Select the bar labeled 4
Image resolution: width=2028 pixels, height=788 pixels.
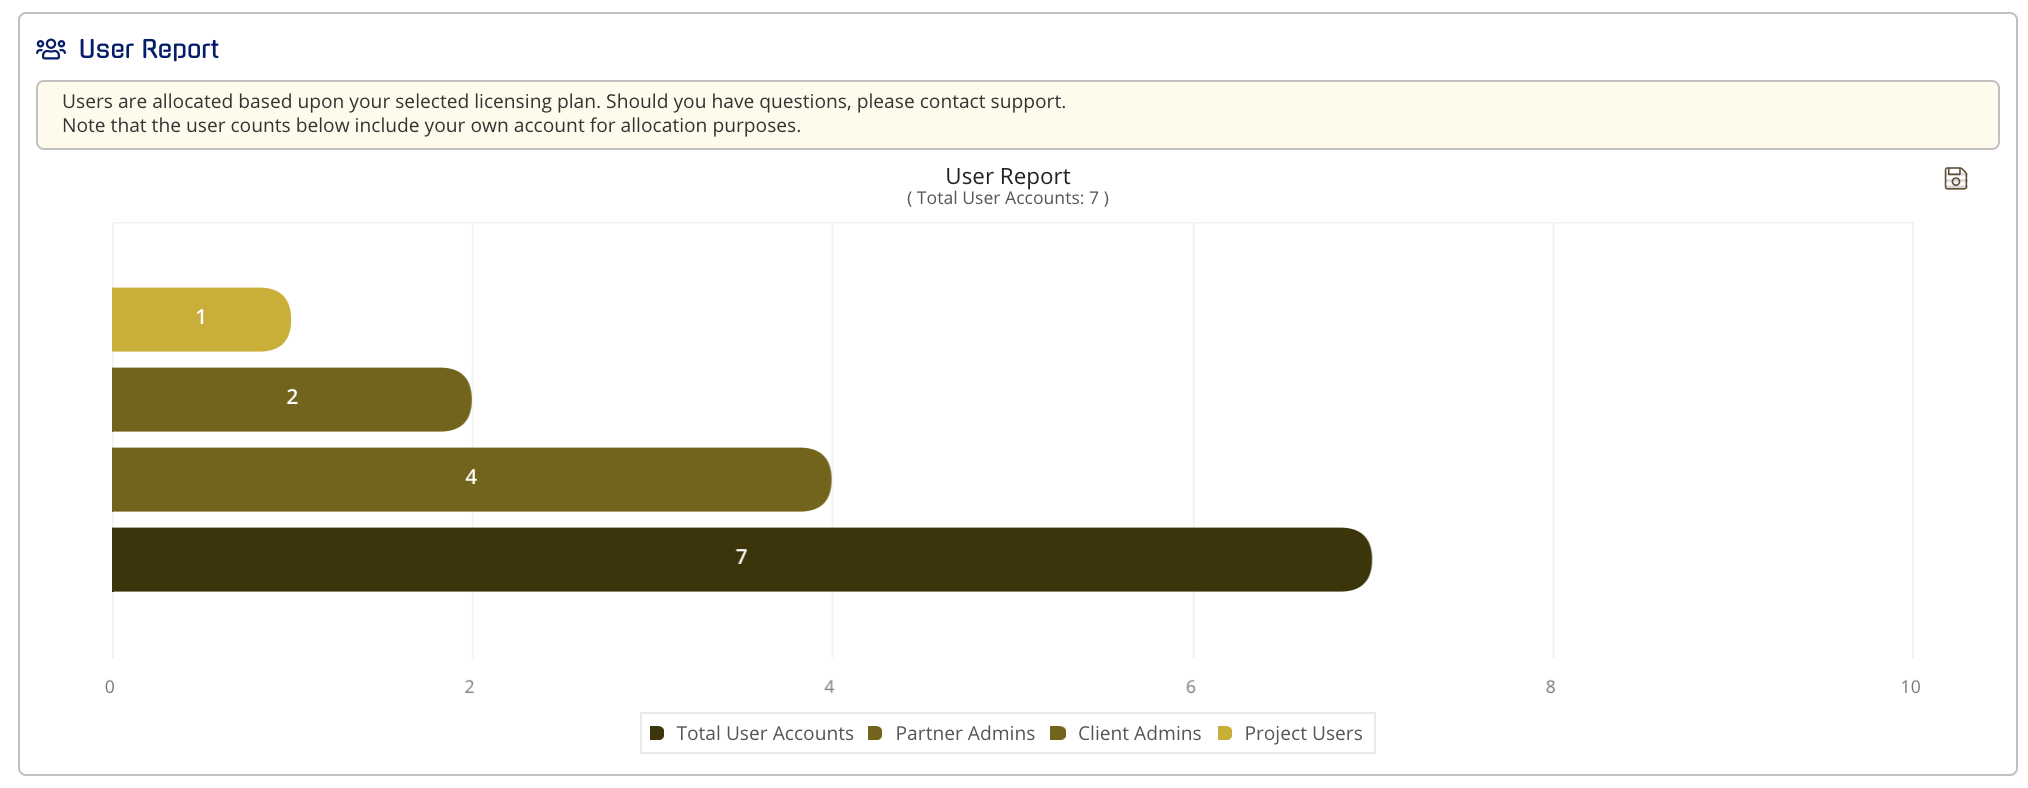tap(471, 479)
